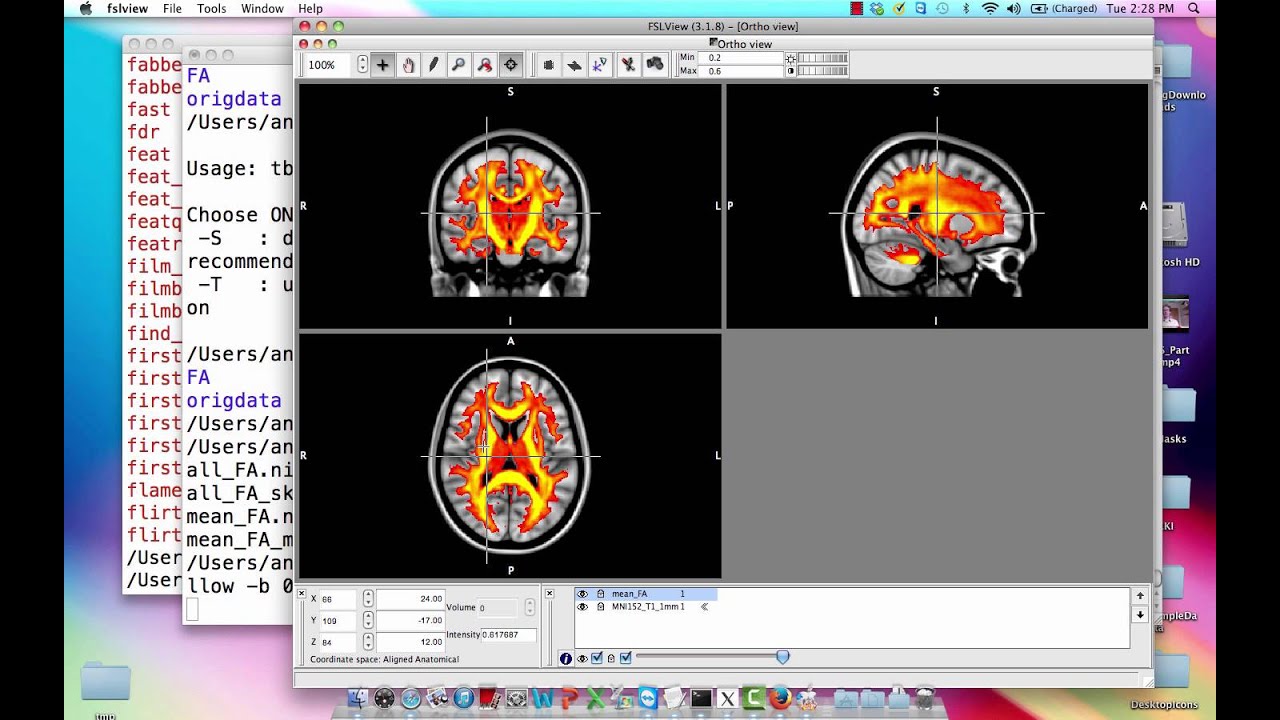Click the tools/options wrench icon
Screen dimensions: 1280x720
(628, 65)
